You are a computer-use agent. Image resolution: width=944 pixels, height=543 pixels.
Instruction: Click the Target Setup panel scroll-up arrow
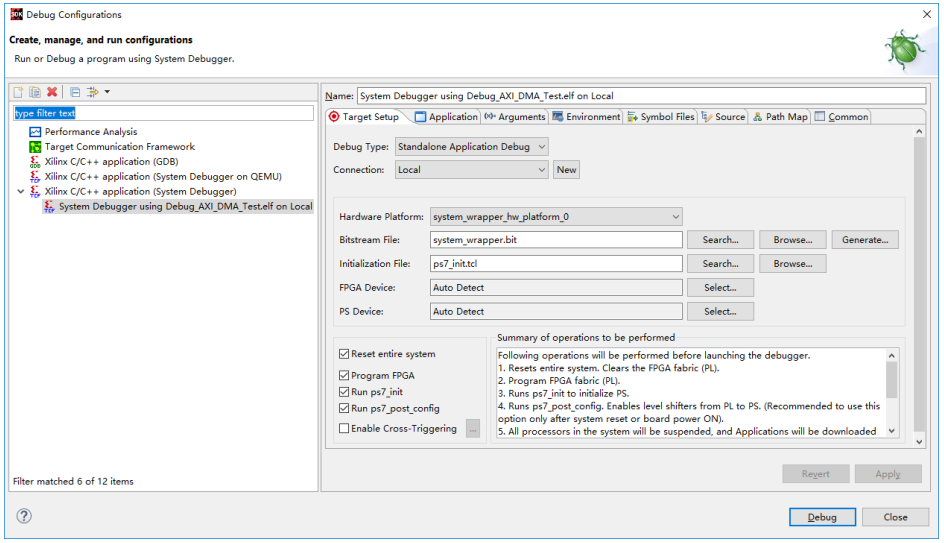919,131
